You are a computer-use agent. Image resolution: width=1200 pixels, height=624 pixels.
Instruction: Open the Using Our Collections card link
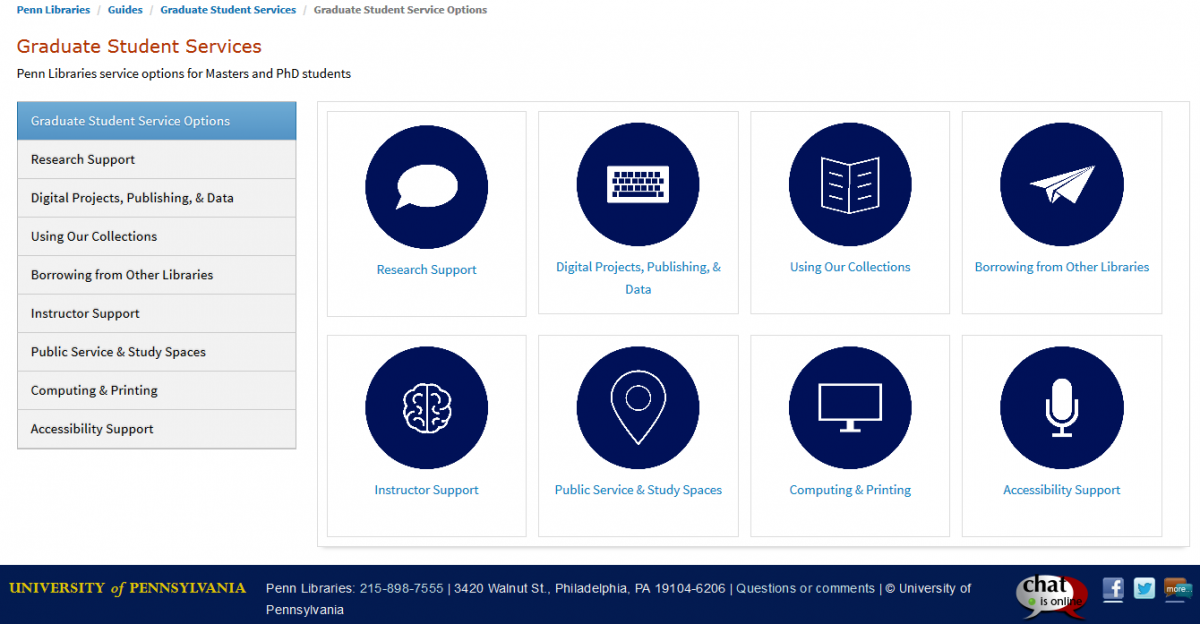coord(850,267)
